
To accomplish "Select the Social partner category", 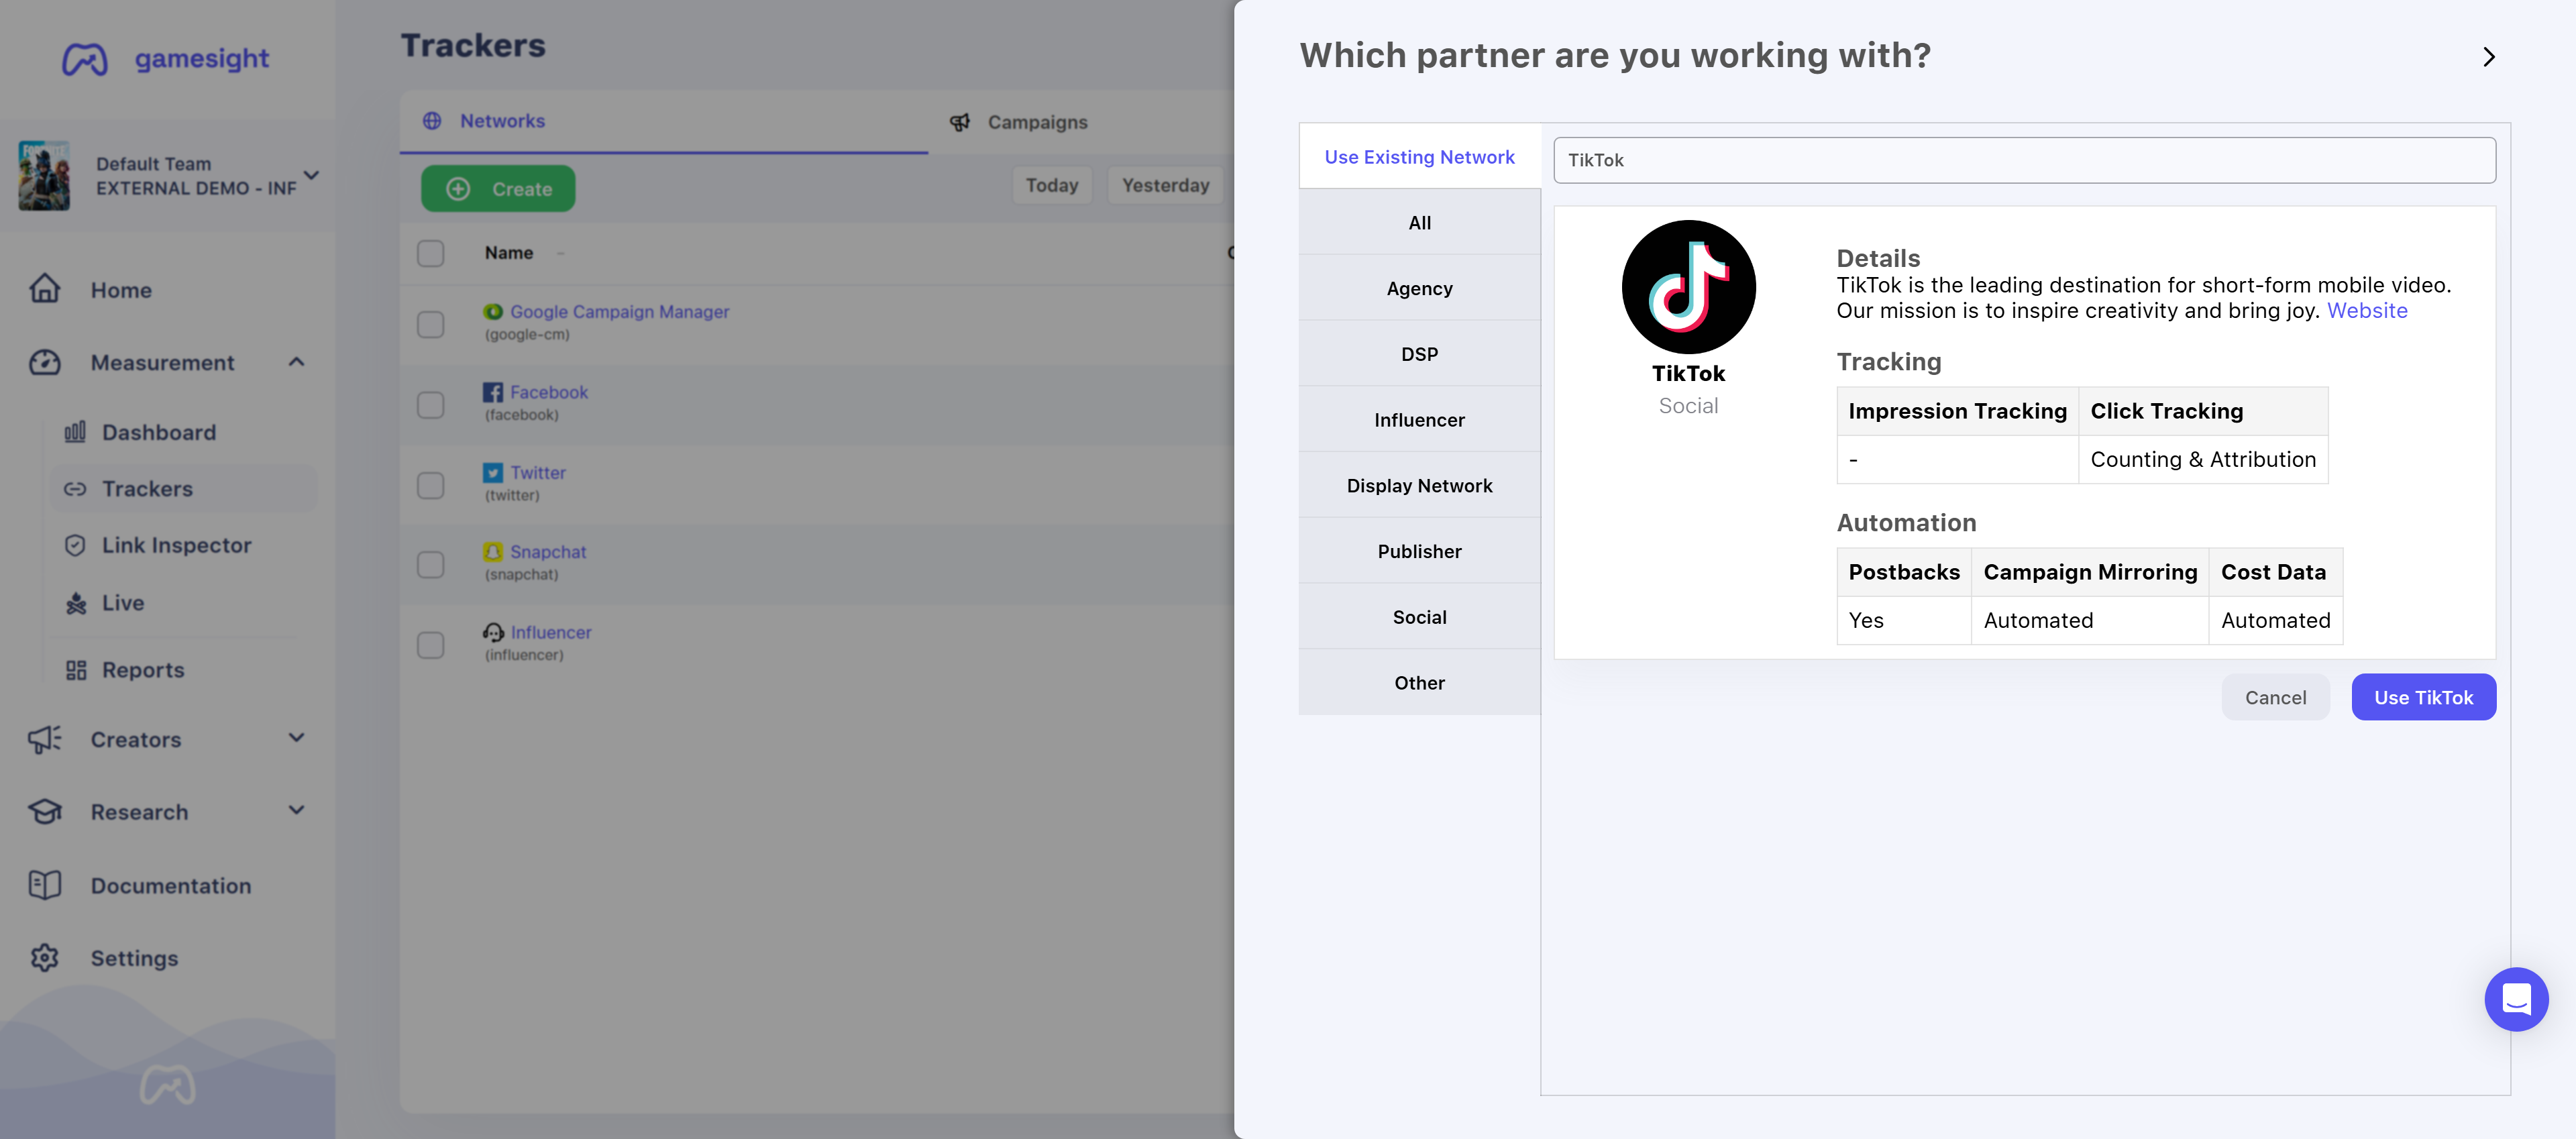I will tap(1419, 617).
